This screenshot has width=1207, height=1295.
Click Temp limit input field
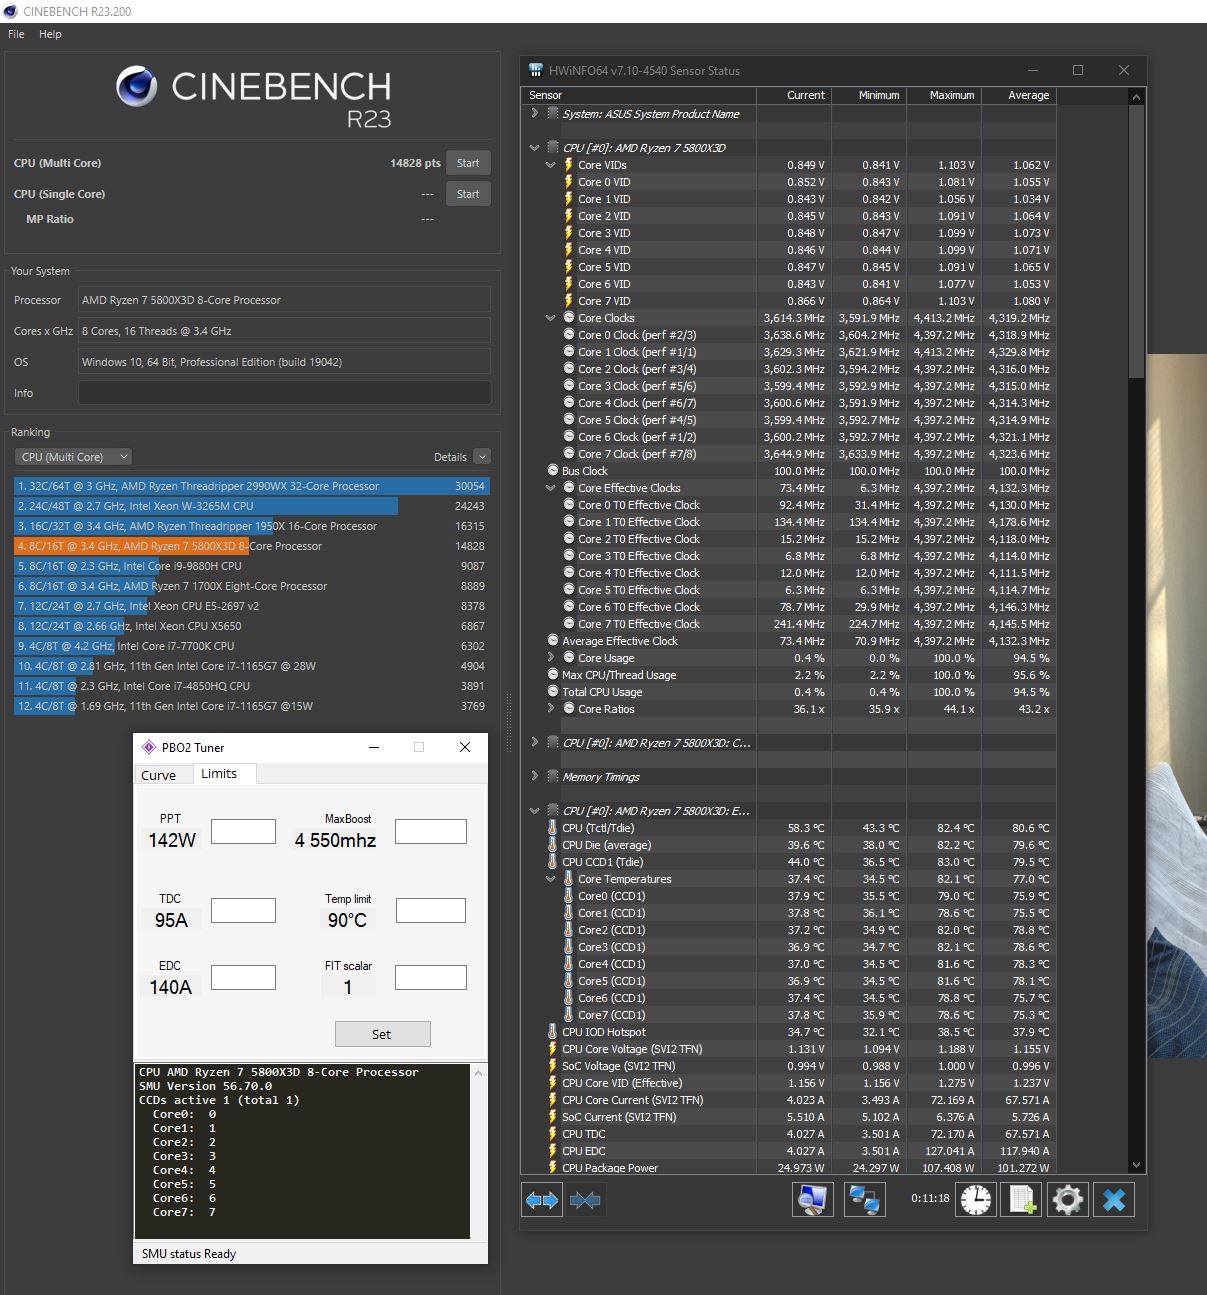point(431,910)
